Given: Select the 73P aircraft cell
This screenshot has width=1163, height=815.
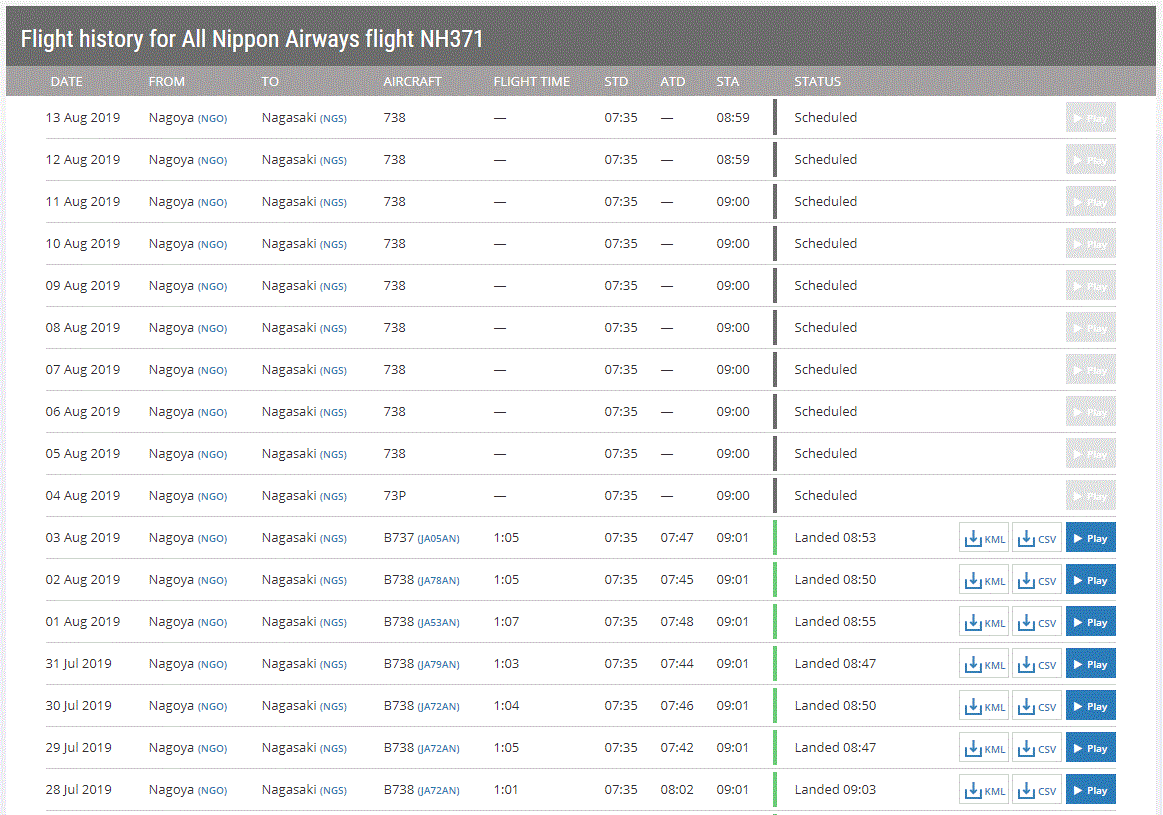Looking at the screenshot, I should [x=395, y=495].
